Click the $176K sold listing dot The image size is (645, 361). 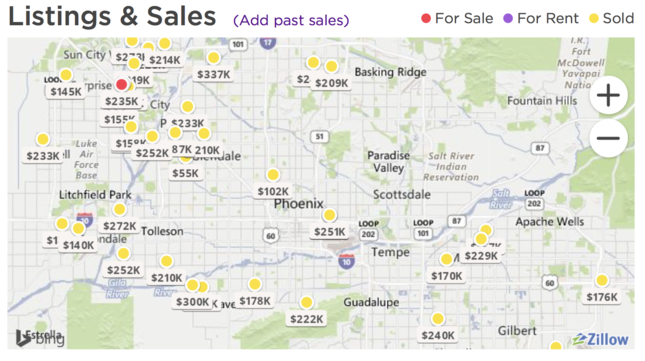click(x=602, y=280)
